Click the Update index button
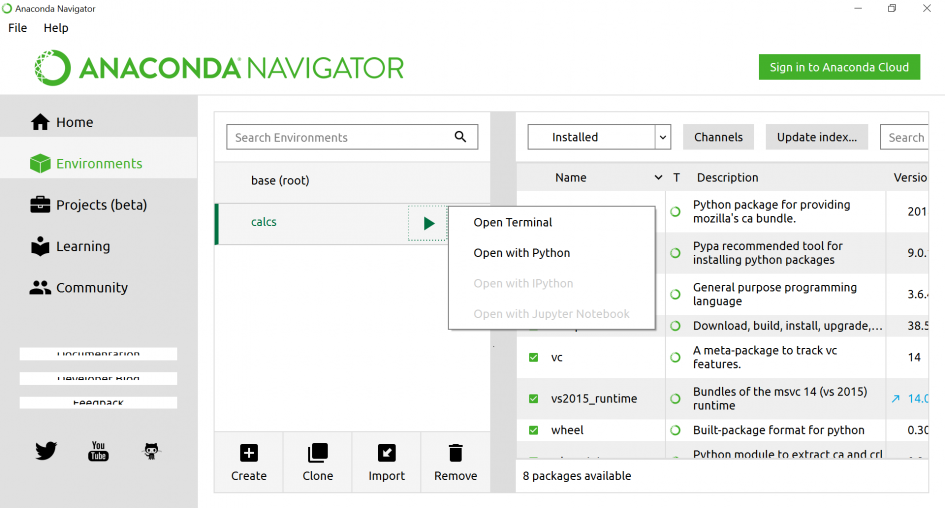This screenshot has width=945, height=508. (817, 137)
